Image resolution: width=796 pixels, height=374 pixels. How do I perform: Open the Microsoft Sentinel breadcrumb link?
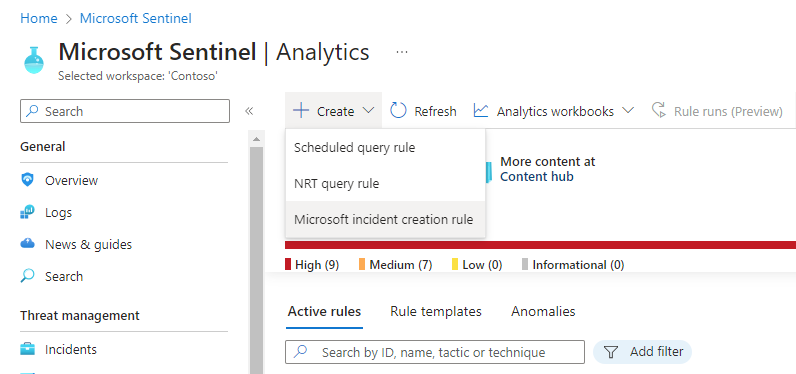(136, 19)
